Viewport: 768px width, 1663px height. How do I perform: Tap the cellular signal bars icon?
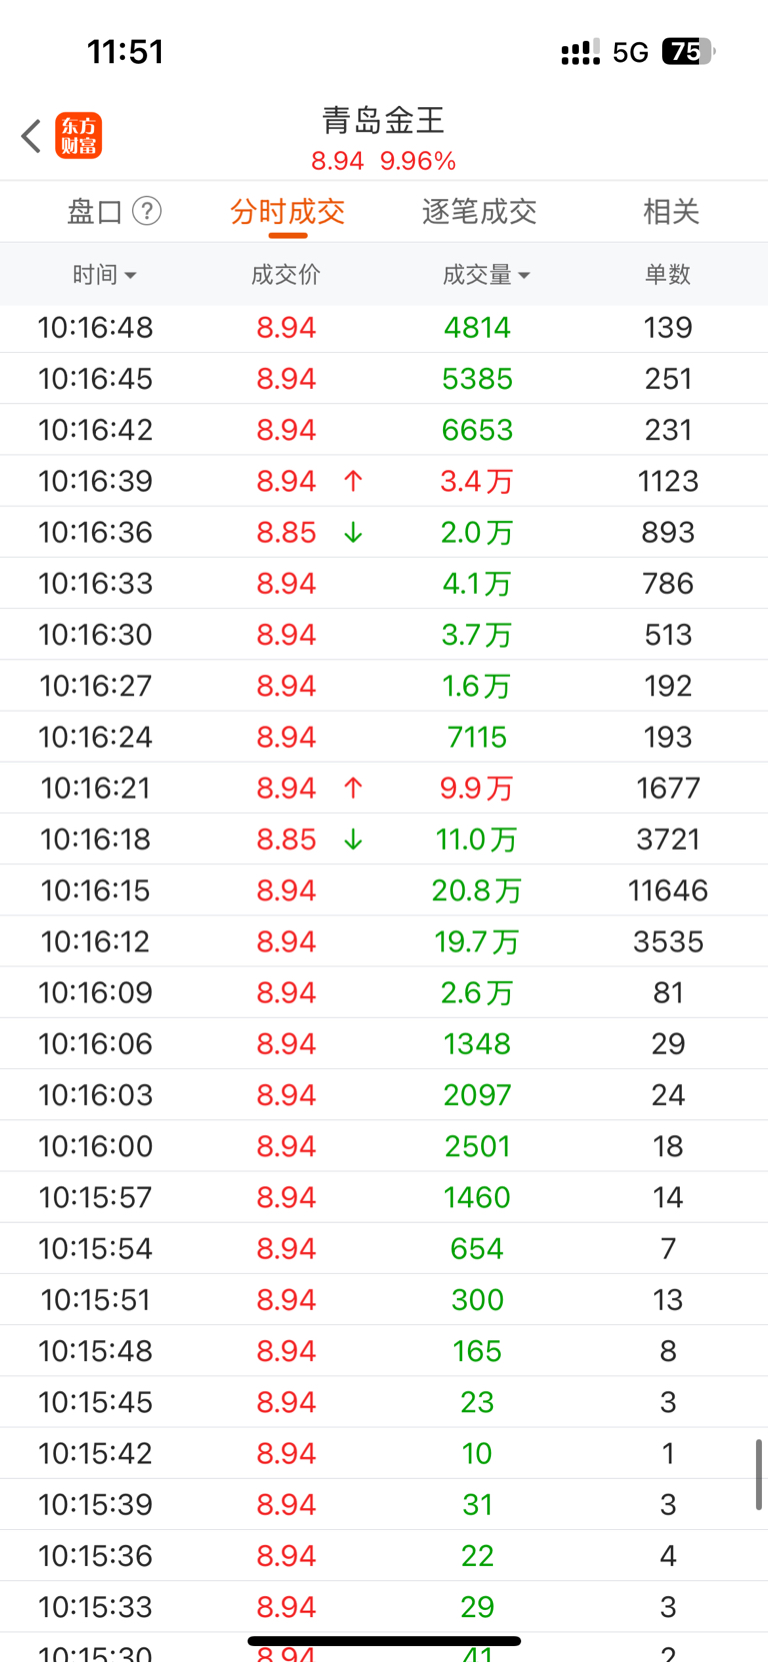point(580,51)
